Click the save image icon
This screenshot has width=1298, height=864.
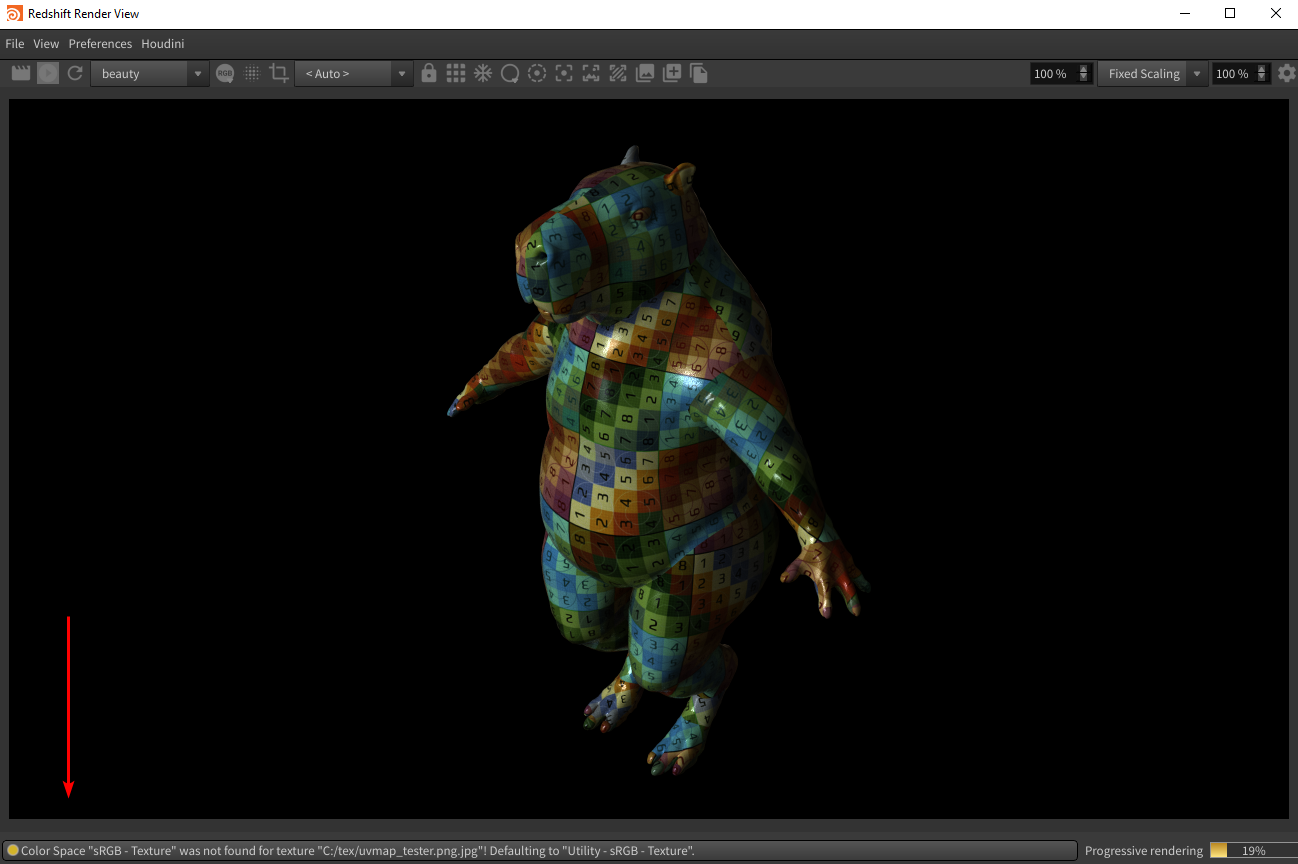645,73
